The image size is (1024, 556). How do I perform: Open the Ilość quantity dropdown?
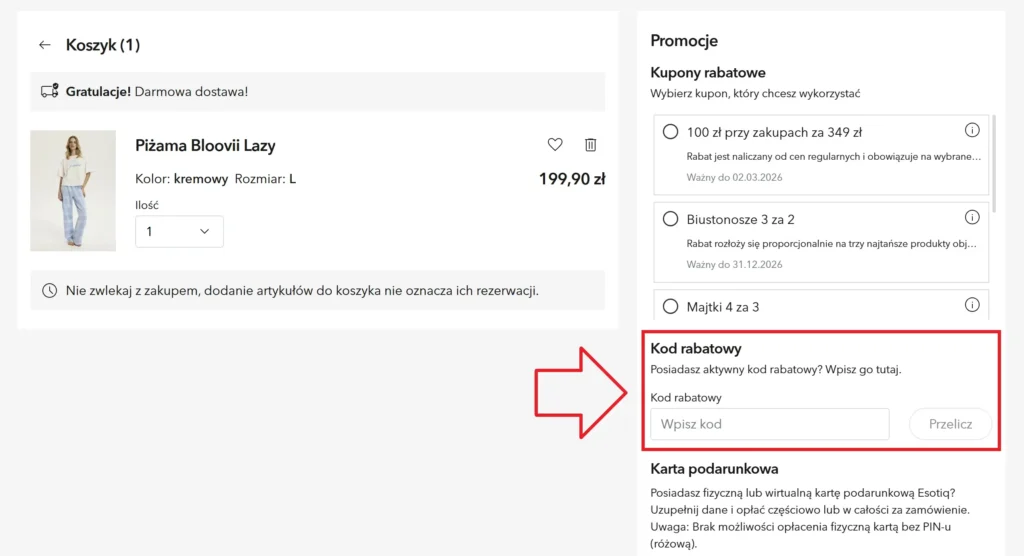179,231
